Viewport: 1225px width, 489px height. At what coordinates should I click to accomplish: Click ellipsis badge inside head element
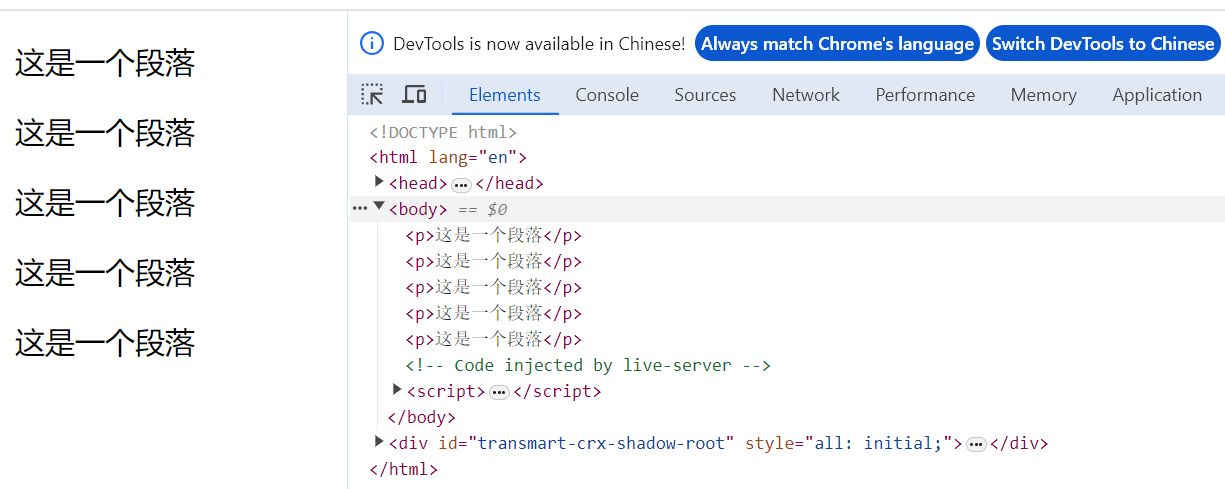click(x=461, y=184)
